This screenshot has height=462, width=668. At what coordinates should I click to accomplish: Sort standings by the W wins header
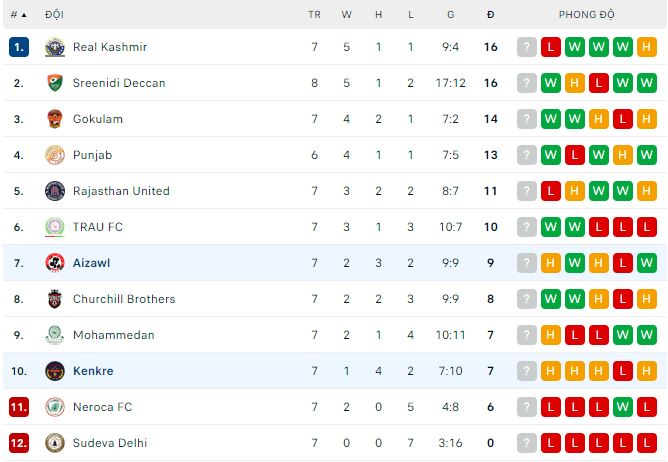click(346, 15)
